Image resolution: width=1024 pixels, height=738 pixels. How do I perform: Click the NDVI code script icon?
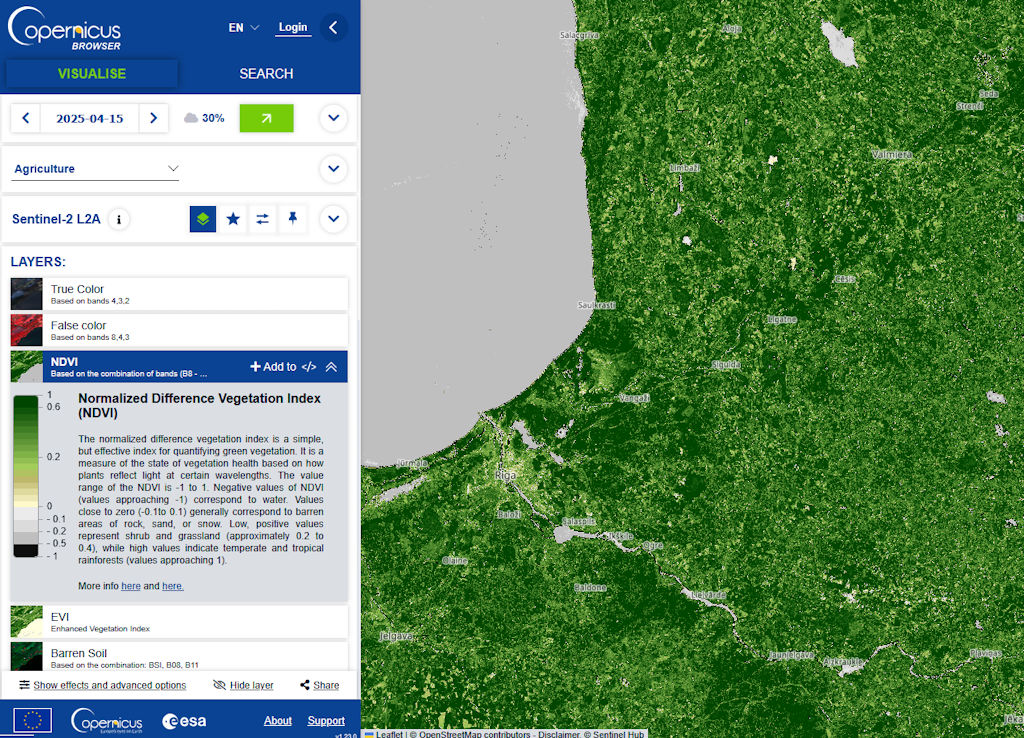coord(309,367)
